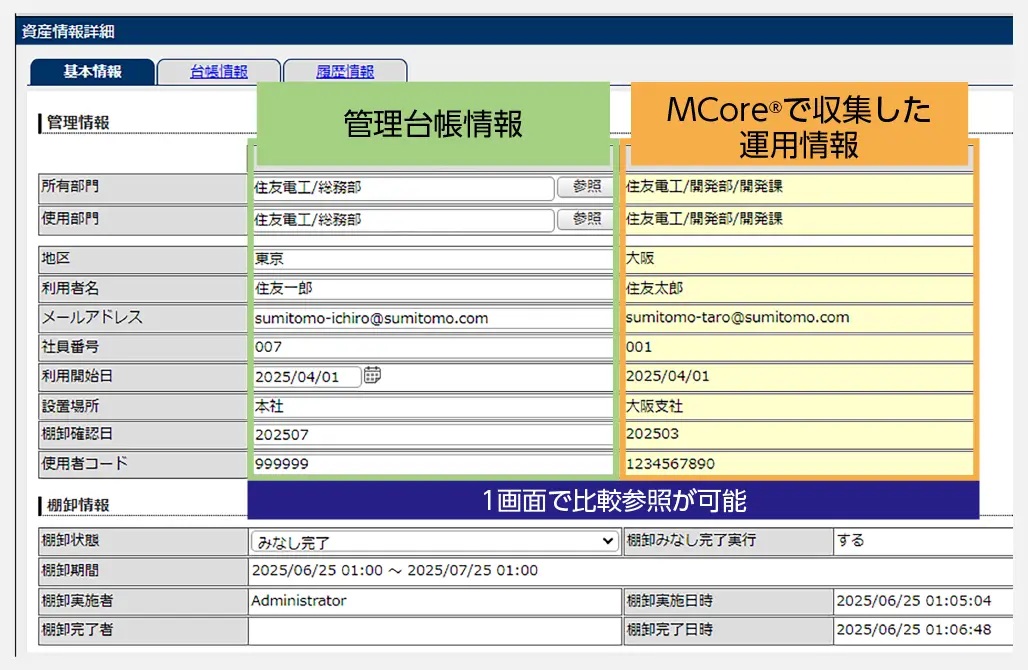Click the 地区 field containing 東京
The width and height of the screenshot is (1028, 670).
pyautogui.click(x=433, y=259)
